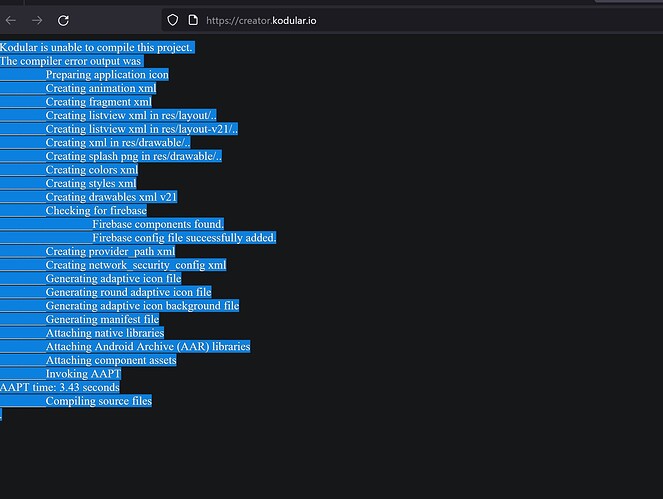Click 'The compiler error output was'
Viewport: 663px width, 499px height.
(71, 61)
